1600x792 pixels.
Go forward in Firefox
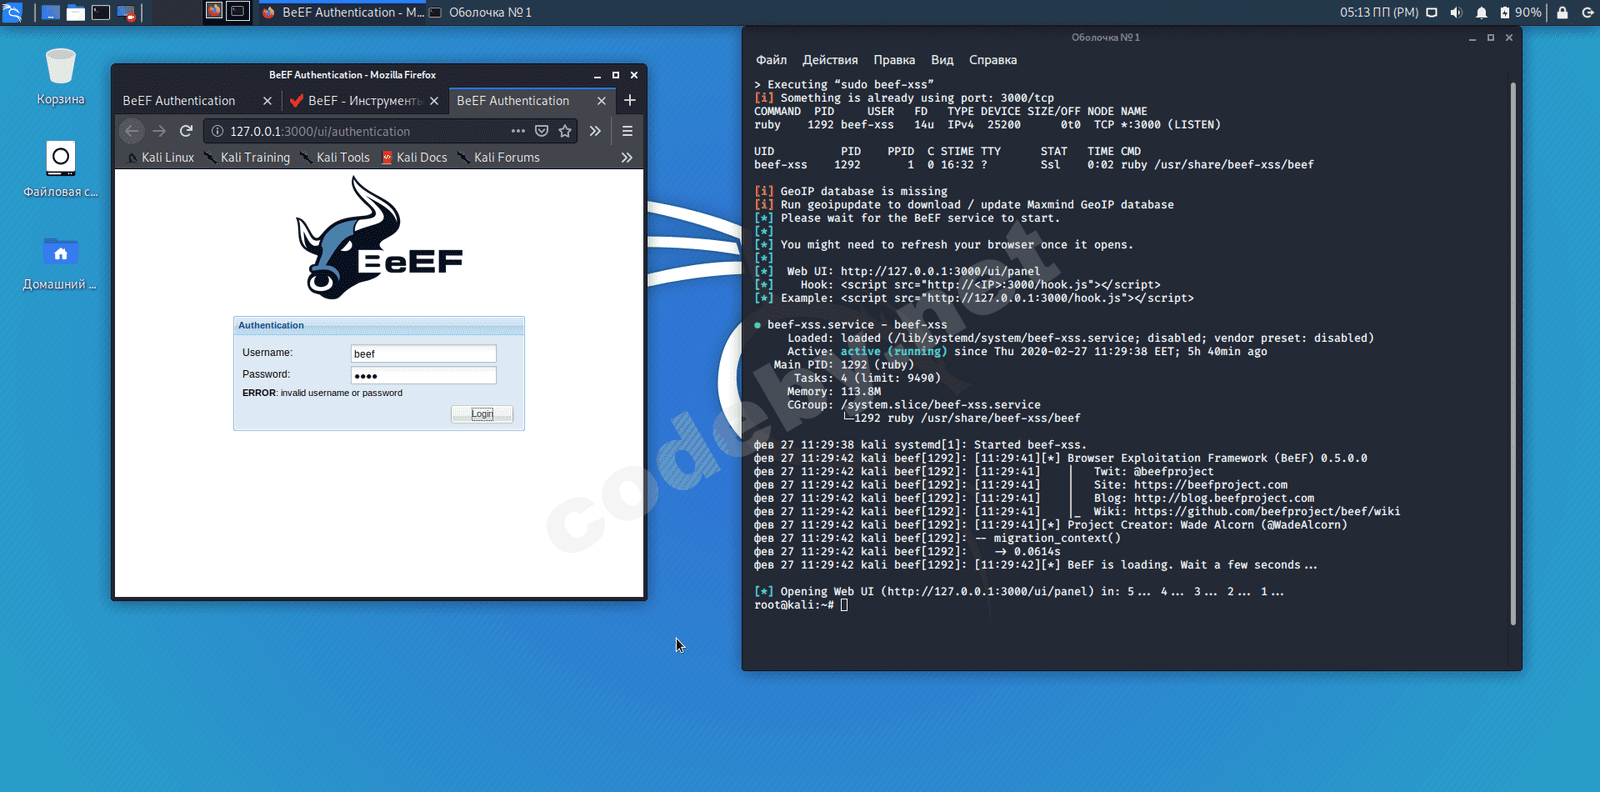pyautogui.click(x=159, y=131)
